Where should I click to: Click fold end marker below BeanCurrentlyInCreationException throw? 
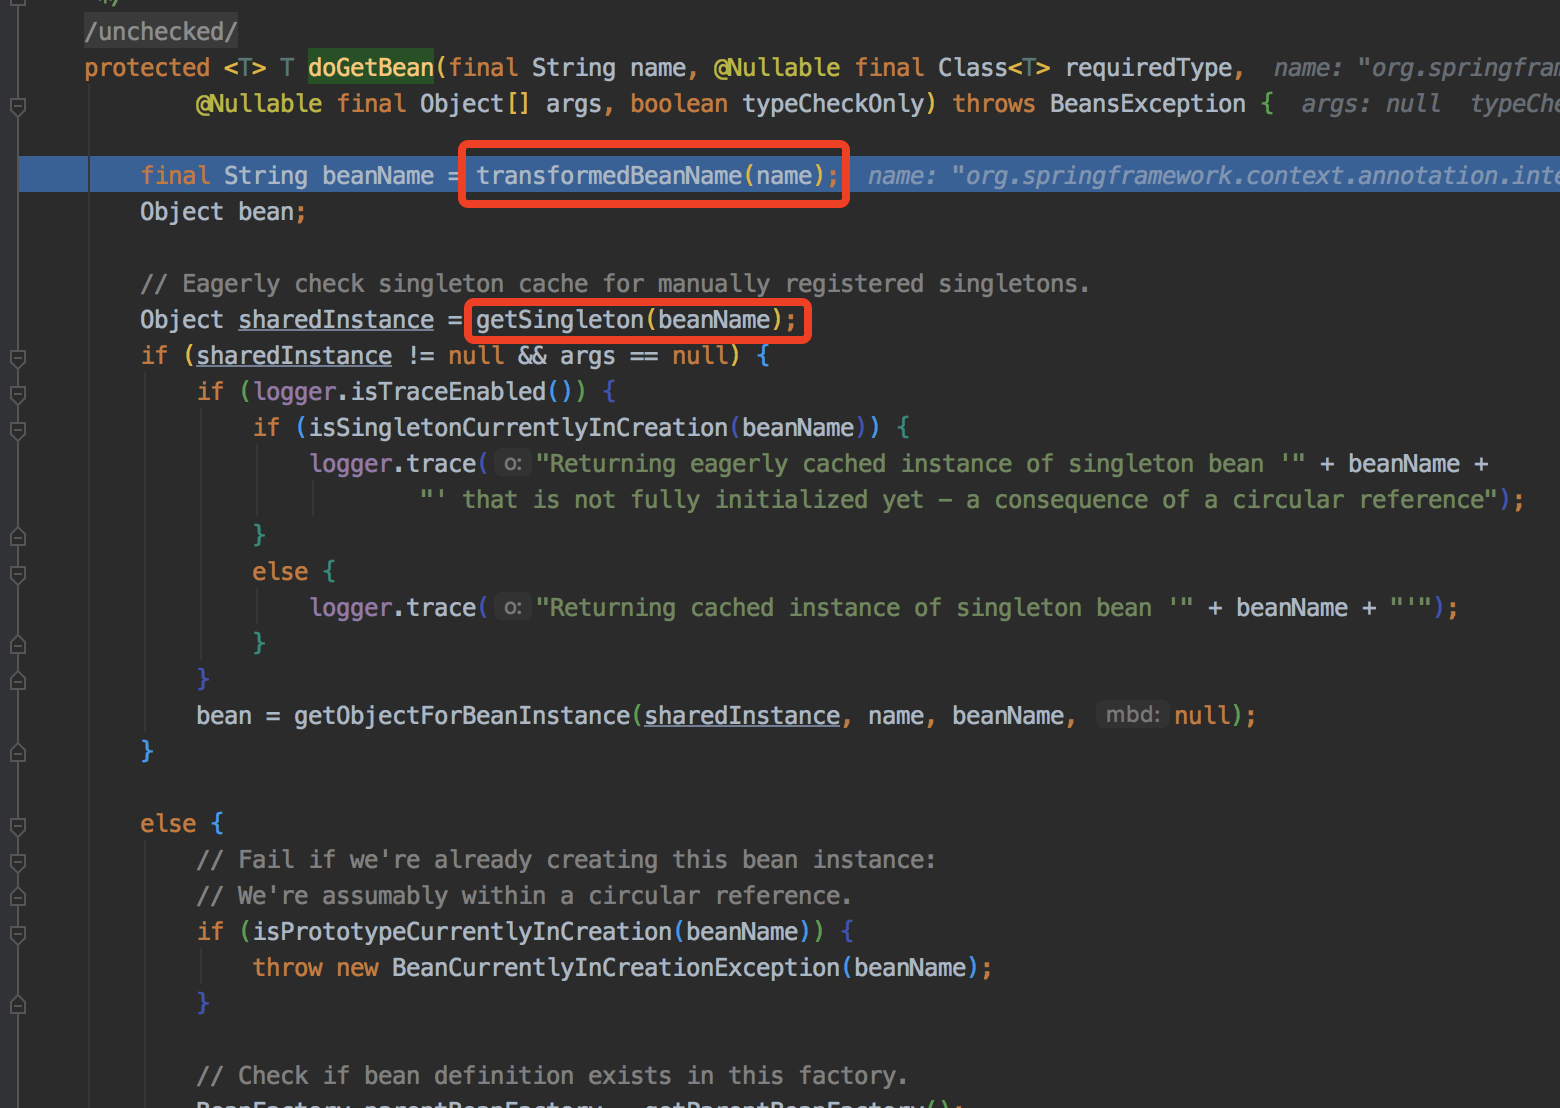[17, 1005]
